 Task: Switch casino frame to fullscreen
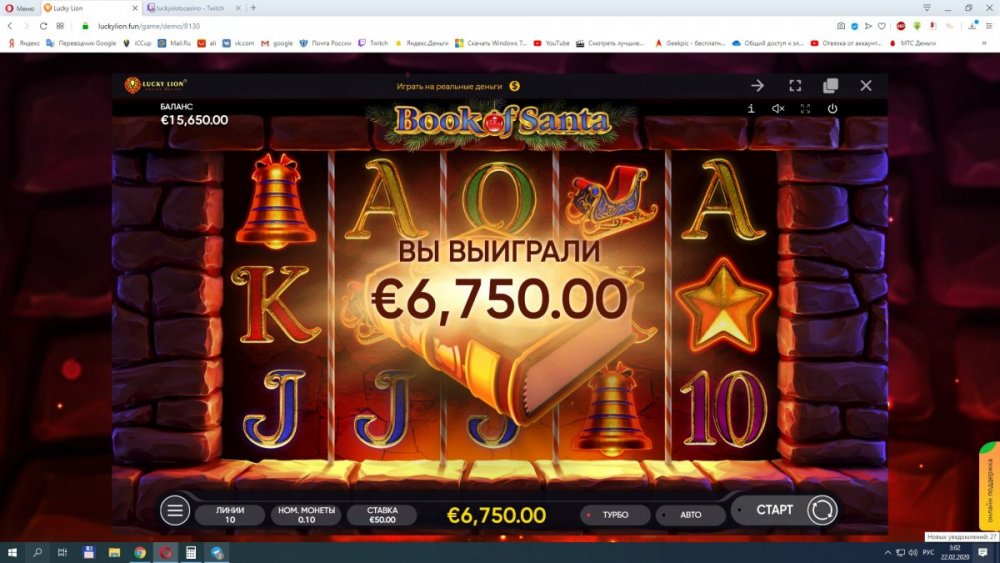point(795,85)
